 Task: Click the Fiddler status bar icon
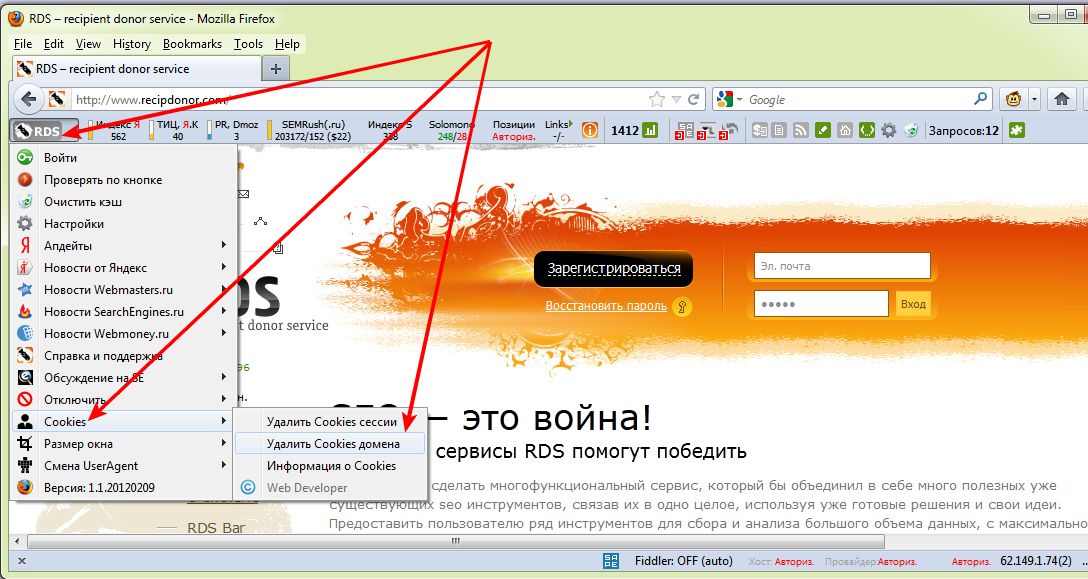pos(611,561)
